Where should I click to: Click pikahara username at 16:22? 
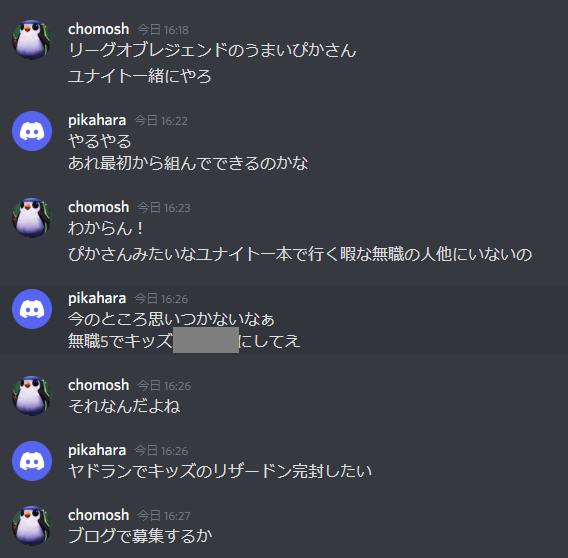pyautogui.click(x=97, y=120)
